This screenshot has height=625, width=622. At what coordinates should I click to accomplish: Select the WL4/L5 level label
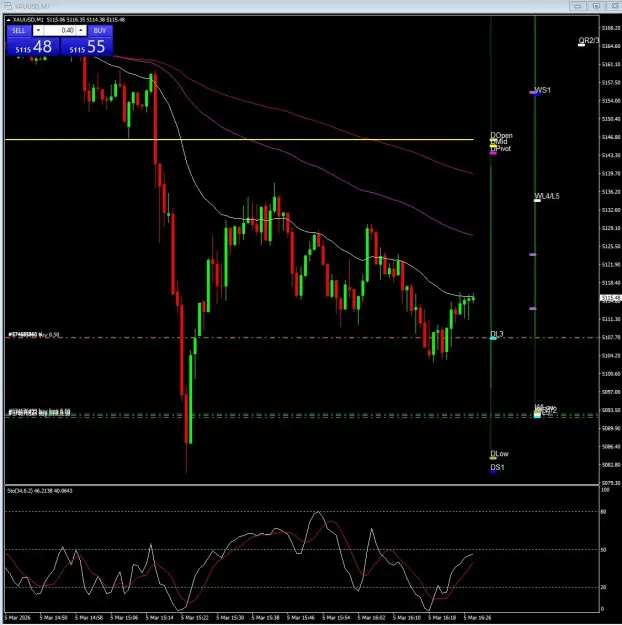[x=547, y=196]
